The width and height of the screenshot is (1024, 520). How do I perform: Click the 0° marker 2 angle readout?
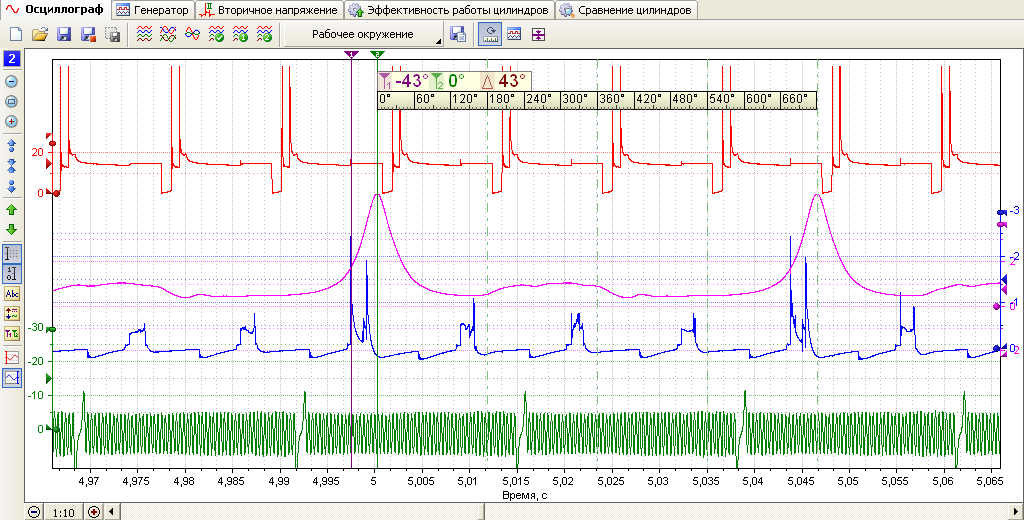point(450,81)
